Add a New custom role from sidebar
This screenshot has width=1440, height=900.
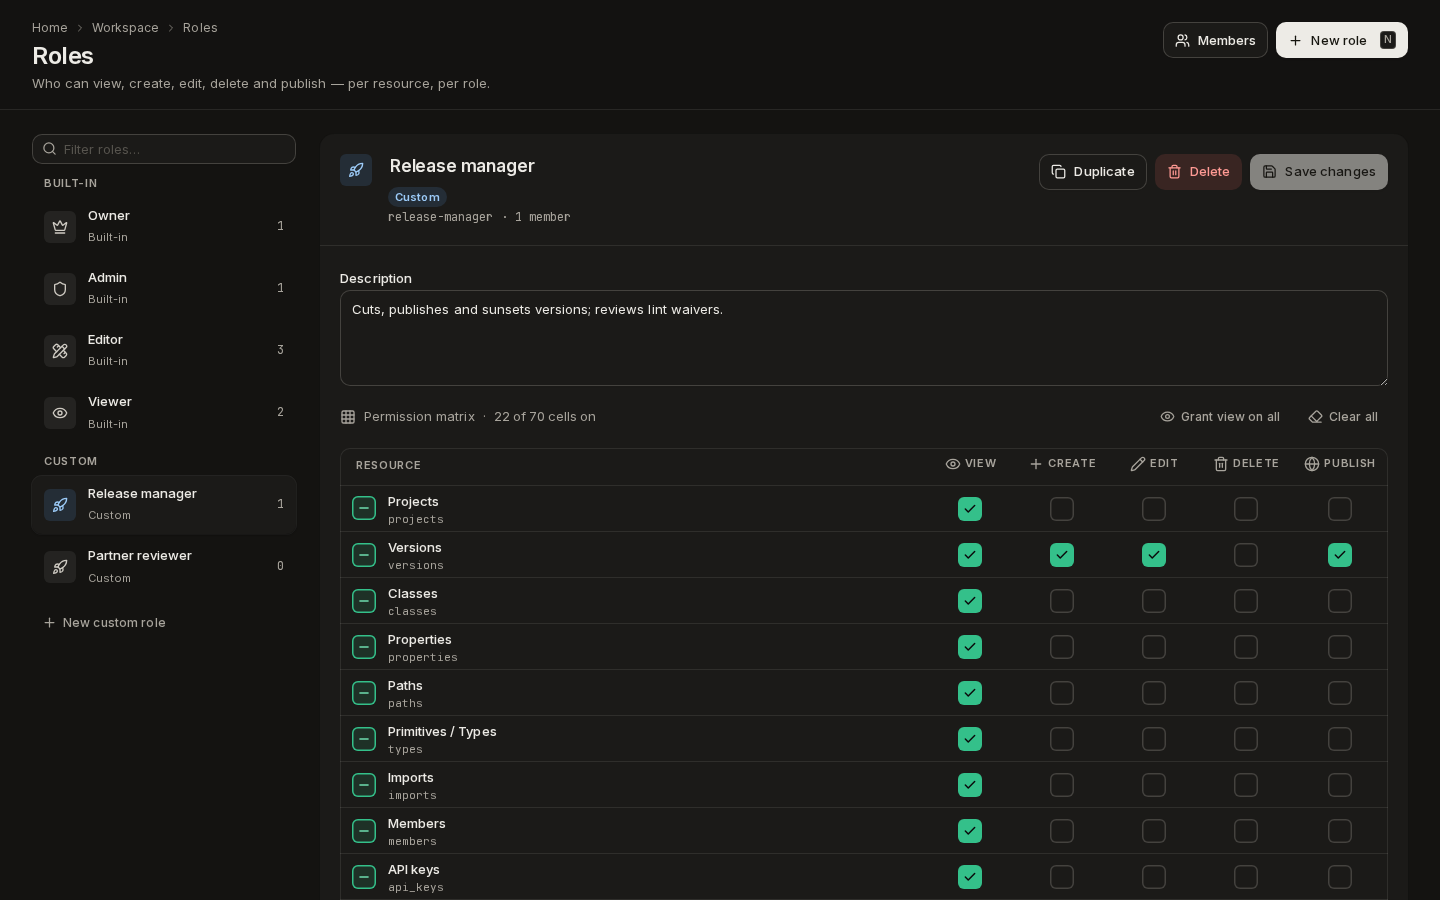[105, 623]
